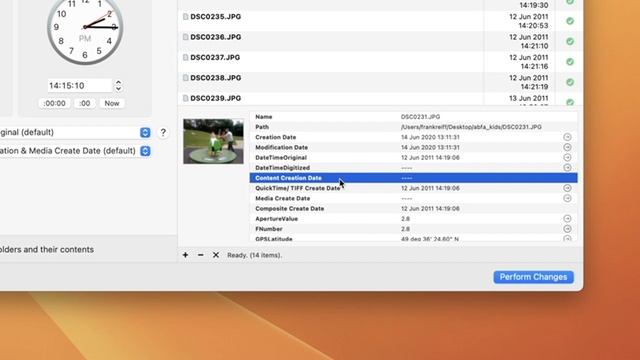Click the arrow icon in the Modification Date row
The height and width of the screenshot is (360, 640).
coord(567,147)
